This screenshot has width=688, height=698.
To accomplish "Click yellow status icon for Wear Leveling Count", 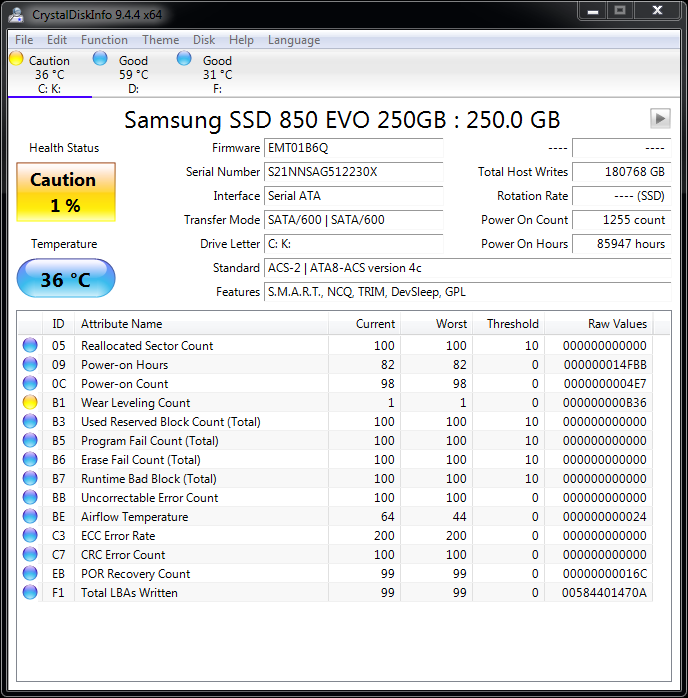I will (30, 402).
